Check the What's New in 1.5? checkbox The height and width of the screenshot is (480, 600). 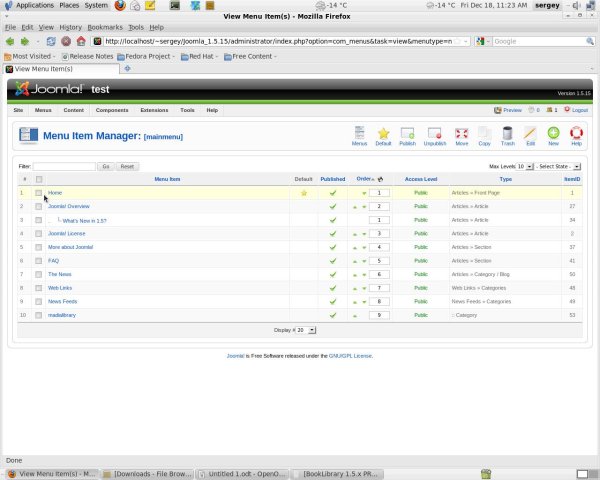pyautogui.click(x=38, y=220)
